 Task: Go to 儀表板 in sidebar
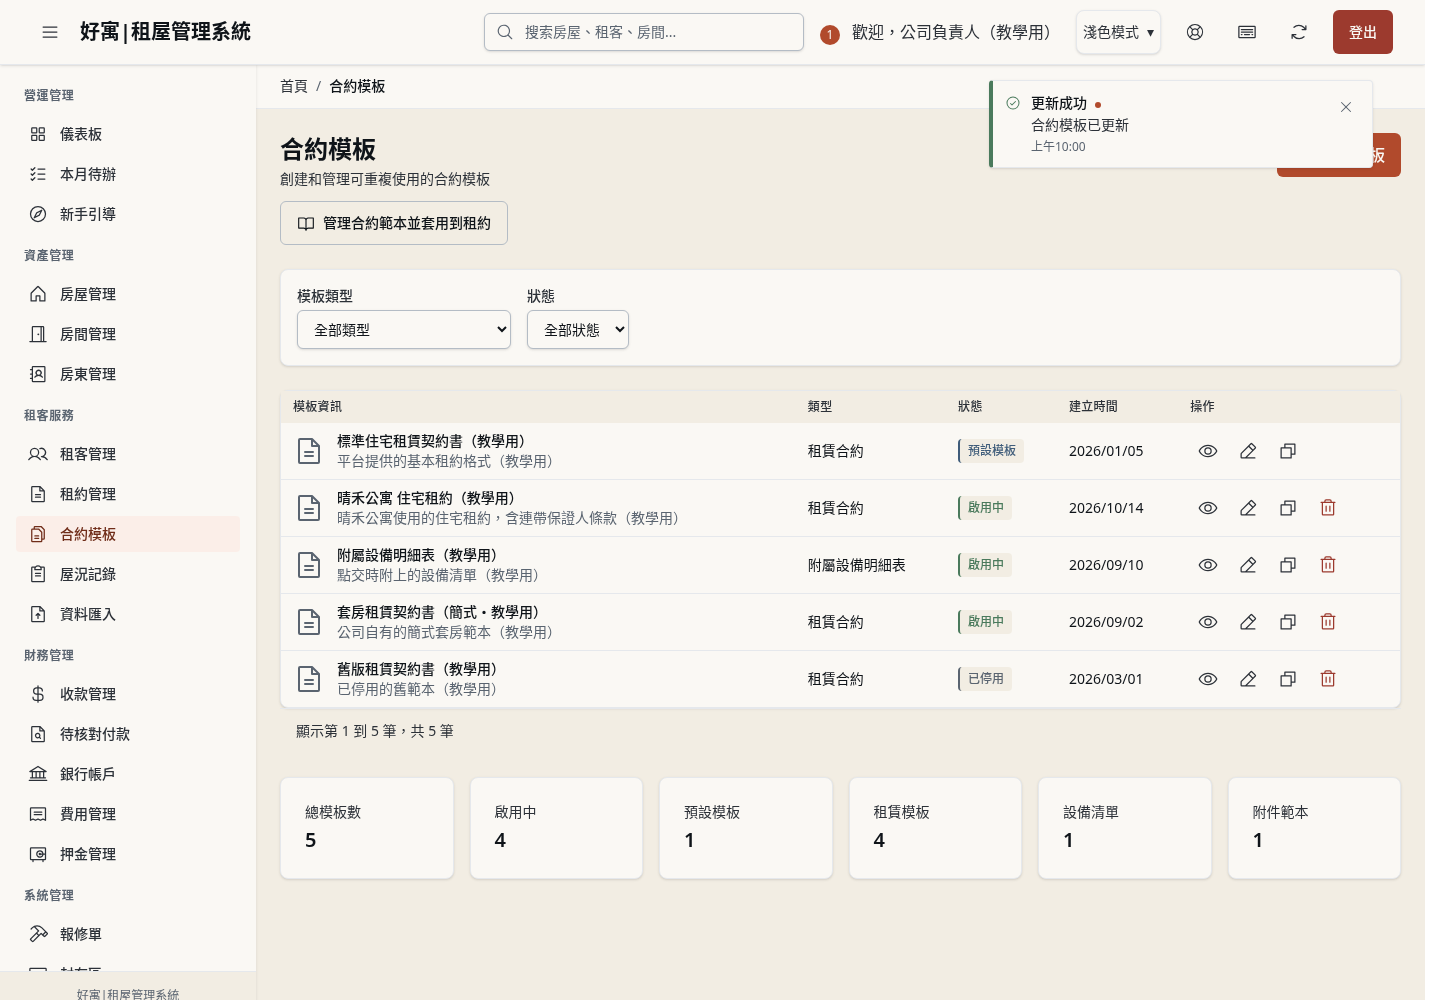click(x=128, y=134)
